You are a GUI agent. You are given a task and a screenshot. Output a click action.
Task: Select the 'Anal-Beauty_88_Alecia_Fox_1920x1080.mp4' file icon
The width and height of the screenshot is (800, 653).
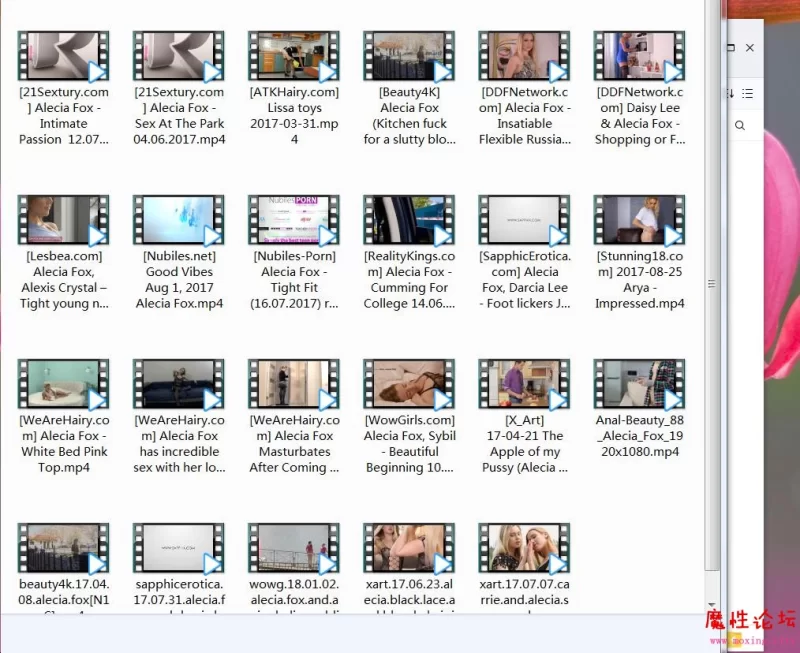click(640, 384)
